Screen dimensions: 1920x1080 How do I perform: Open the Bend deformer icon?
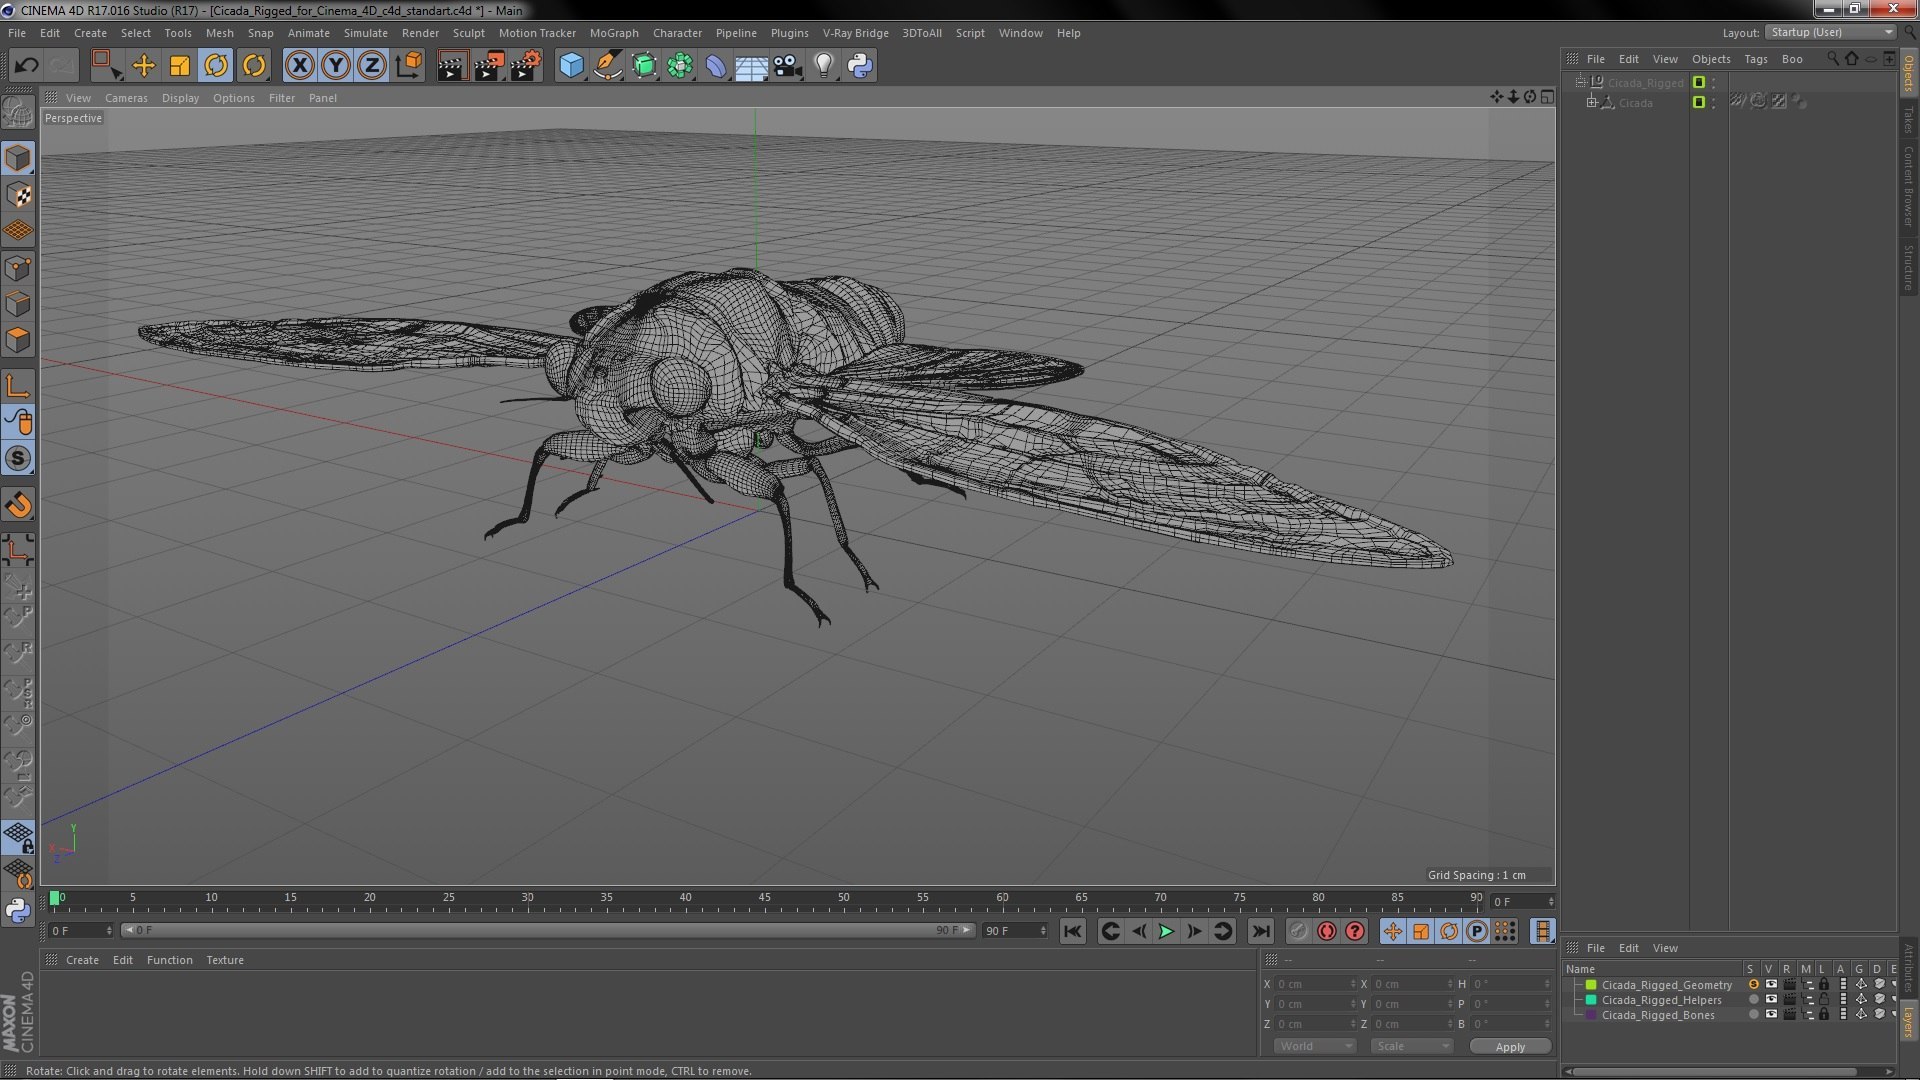(x=716, y=66)
